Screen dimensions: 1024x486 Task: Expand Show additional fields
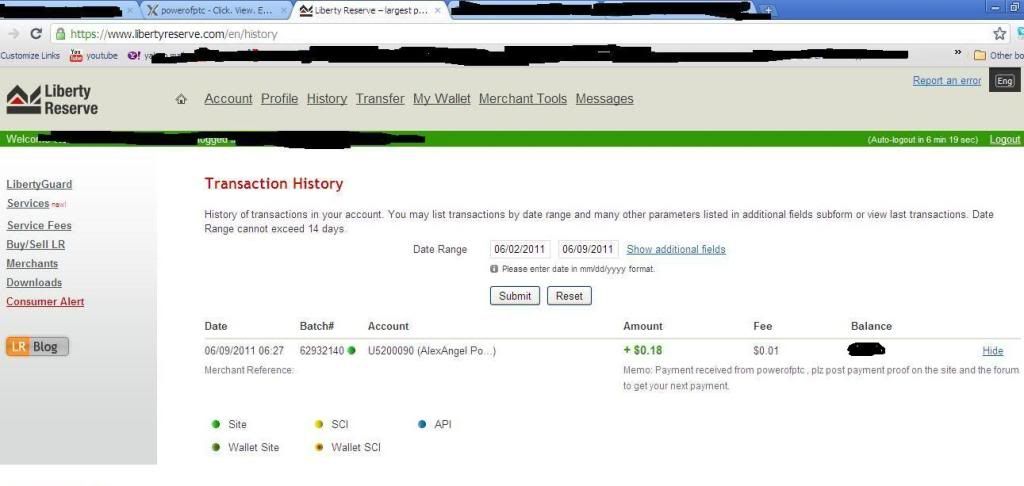pyautogui.click(x=676, y=249)
